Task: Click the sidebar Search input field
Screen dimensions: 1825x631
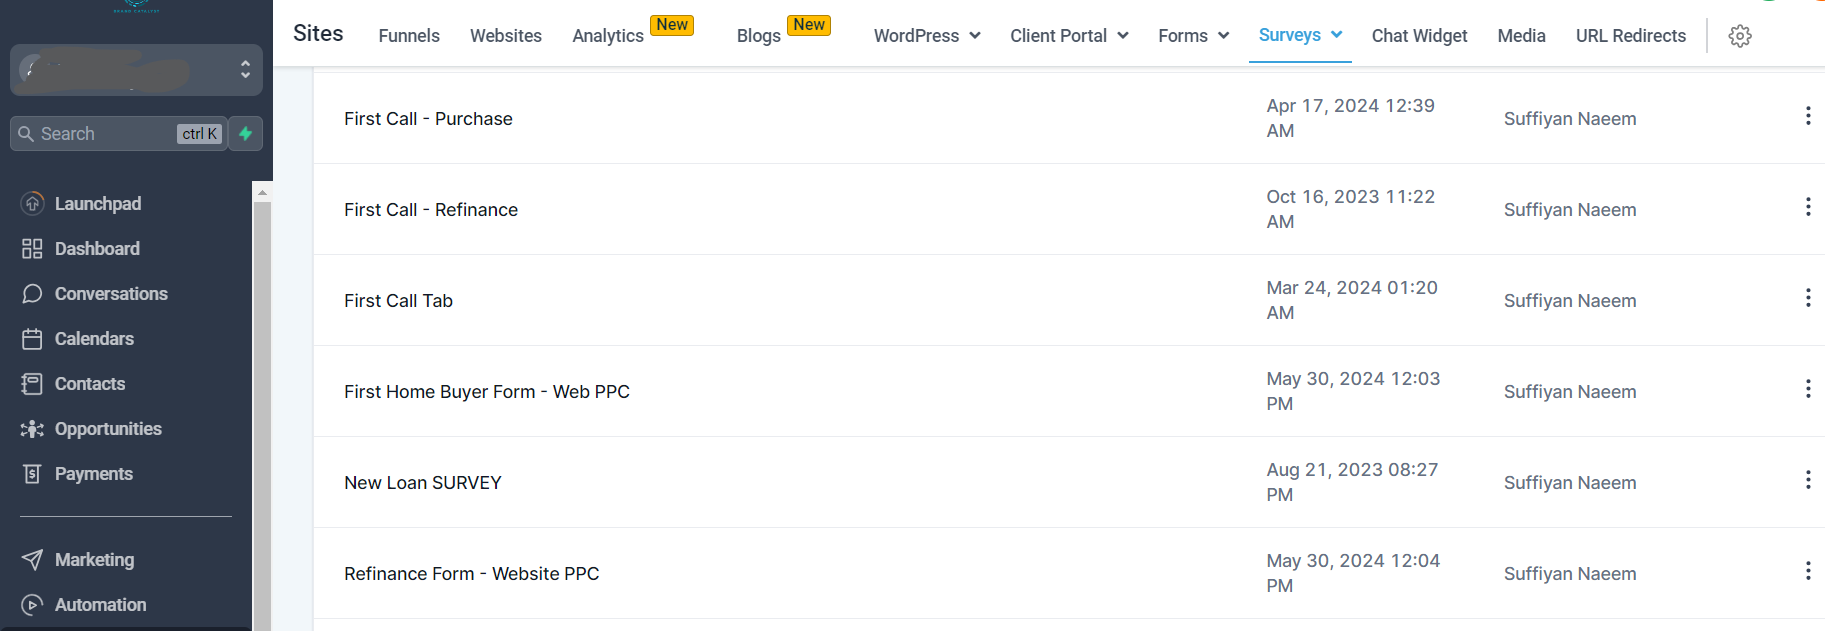Action: 118,134
